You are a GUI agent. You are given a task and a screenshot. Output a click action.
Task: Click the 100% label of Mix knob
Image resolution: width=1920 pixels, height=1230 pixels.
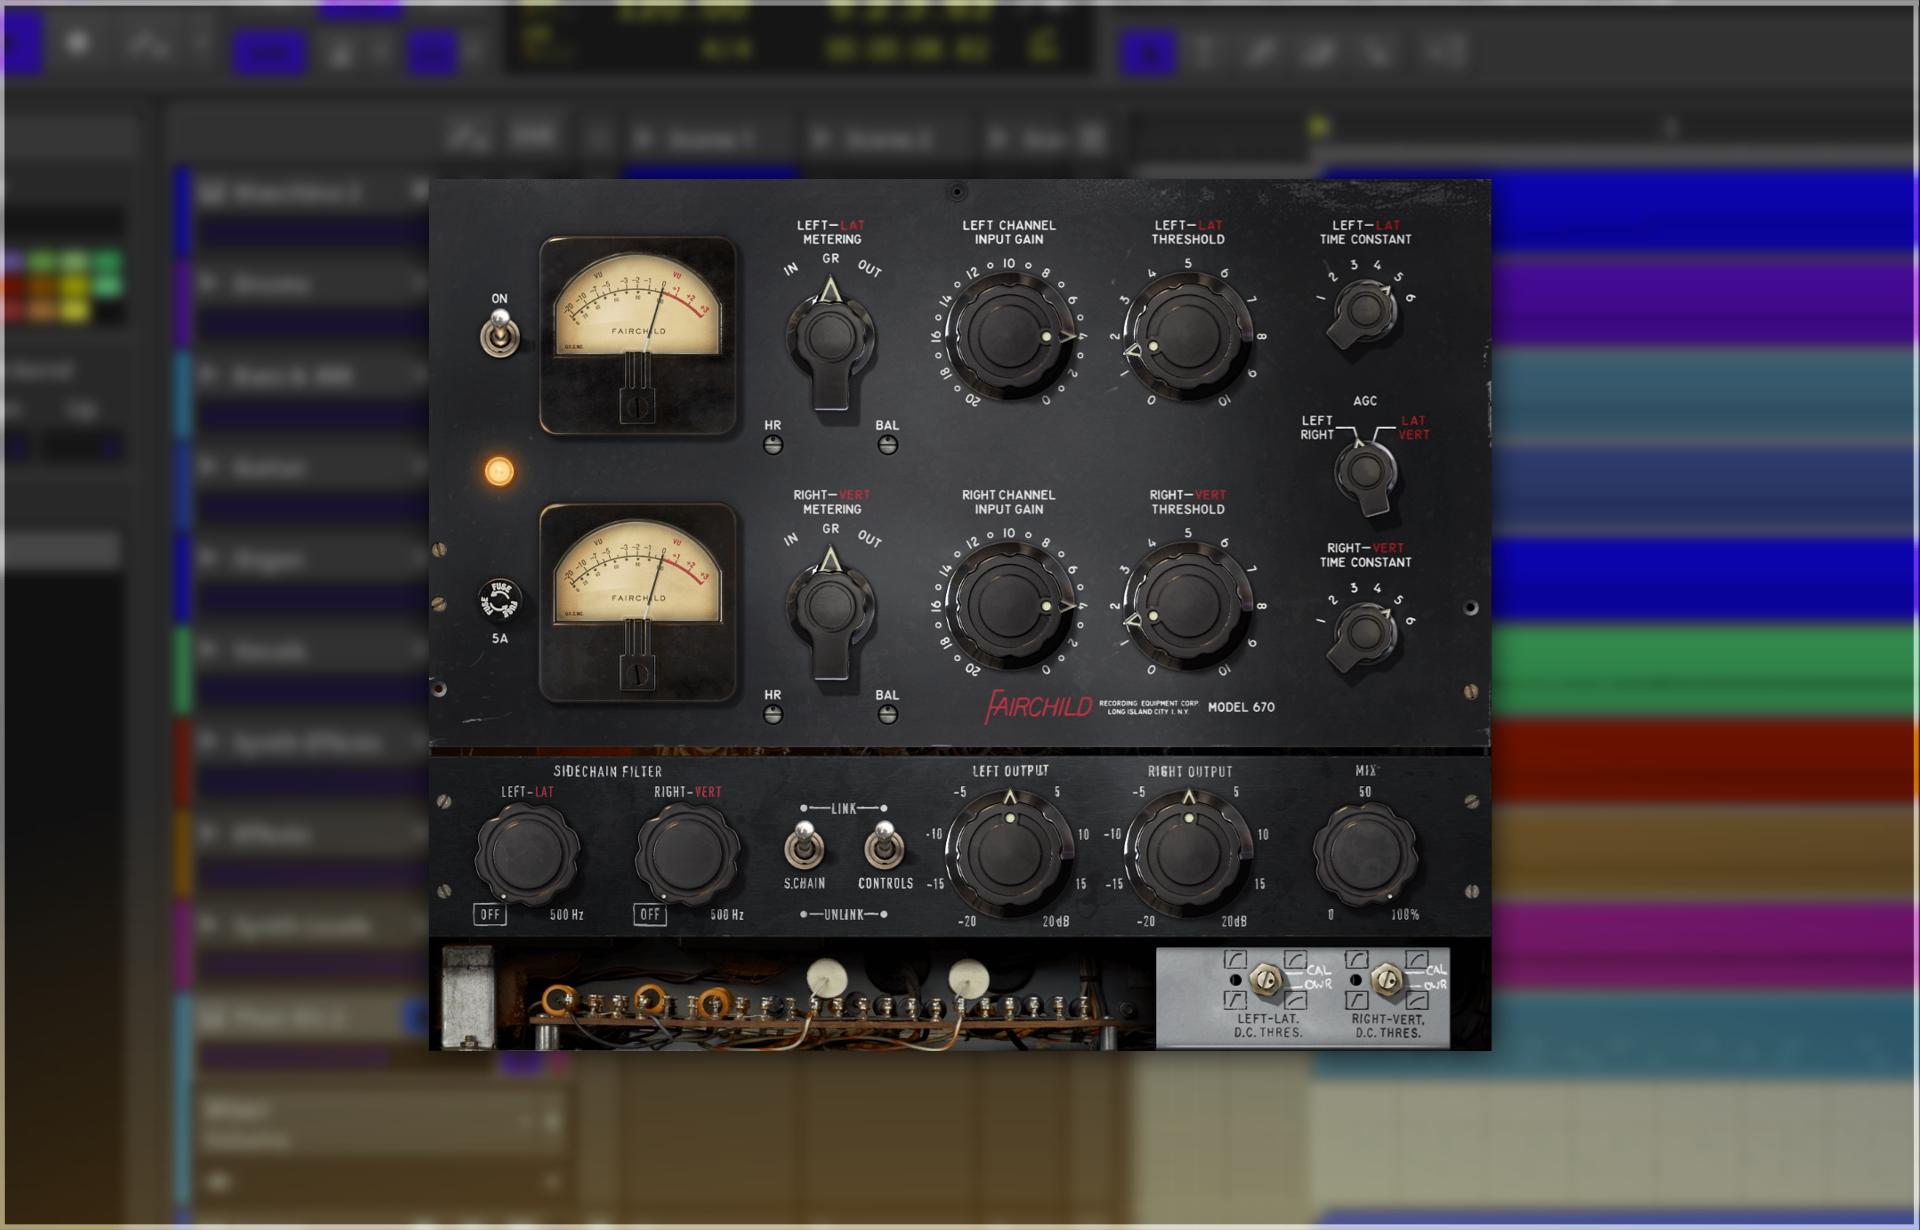click(1405, 914)
